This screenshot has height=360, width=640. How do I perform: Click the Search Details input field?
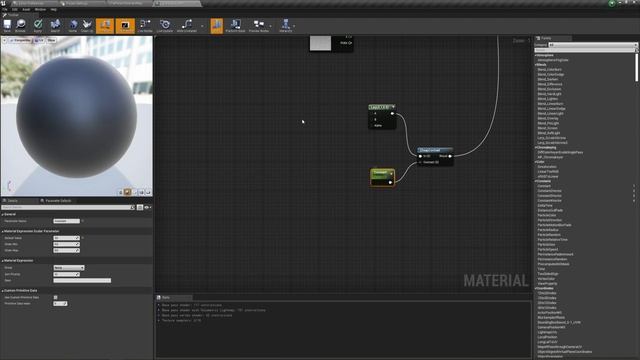click(68, 207)
